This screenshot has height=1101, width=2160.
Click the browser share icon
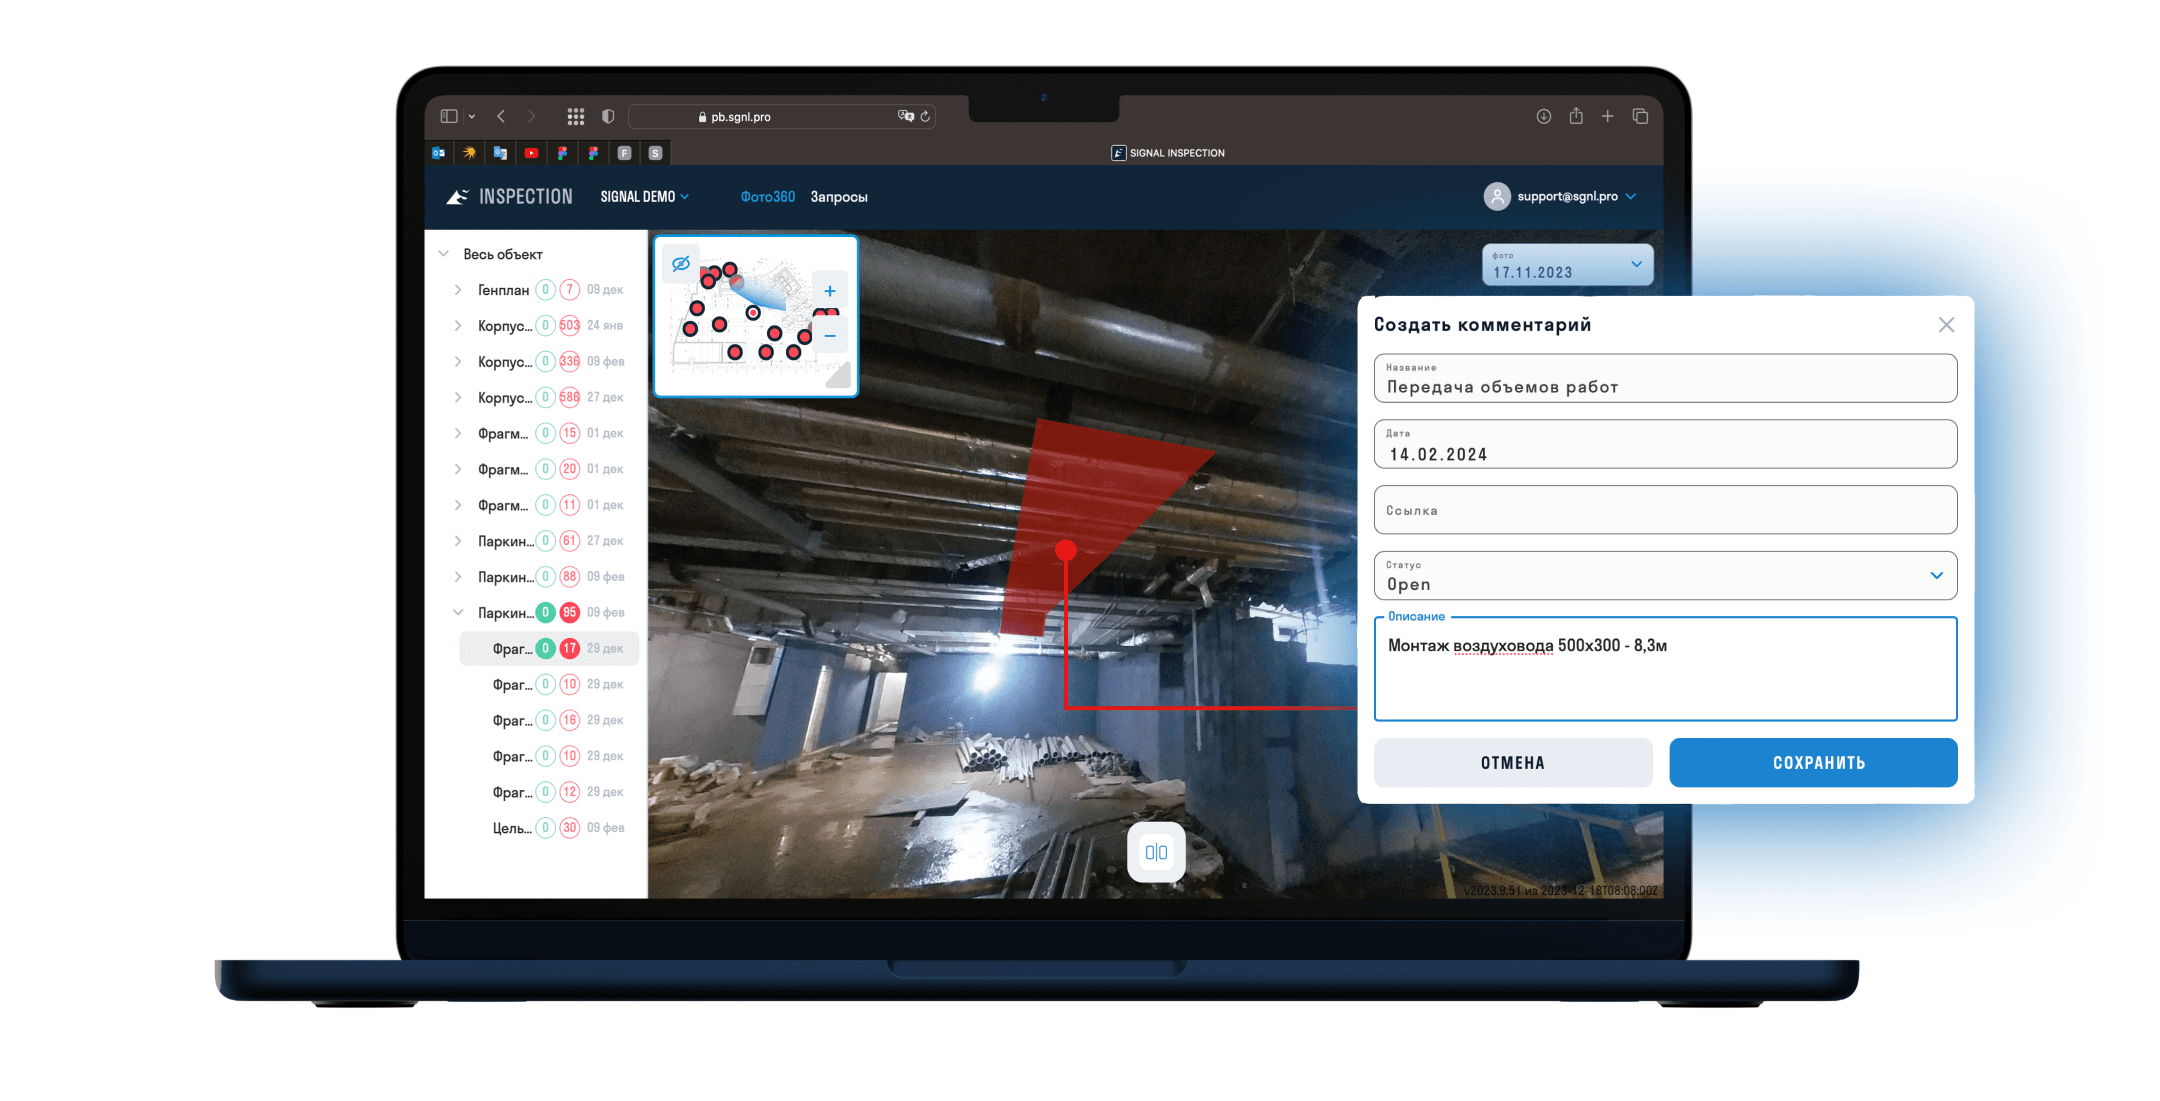point(1576,116)
